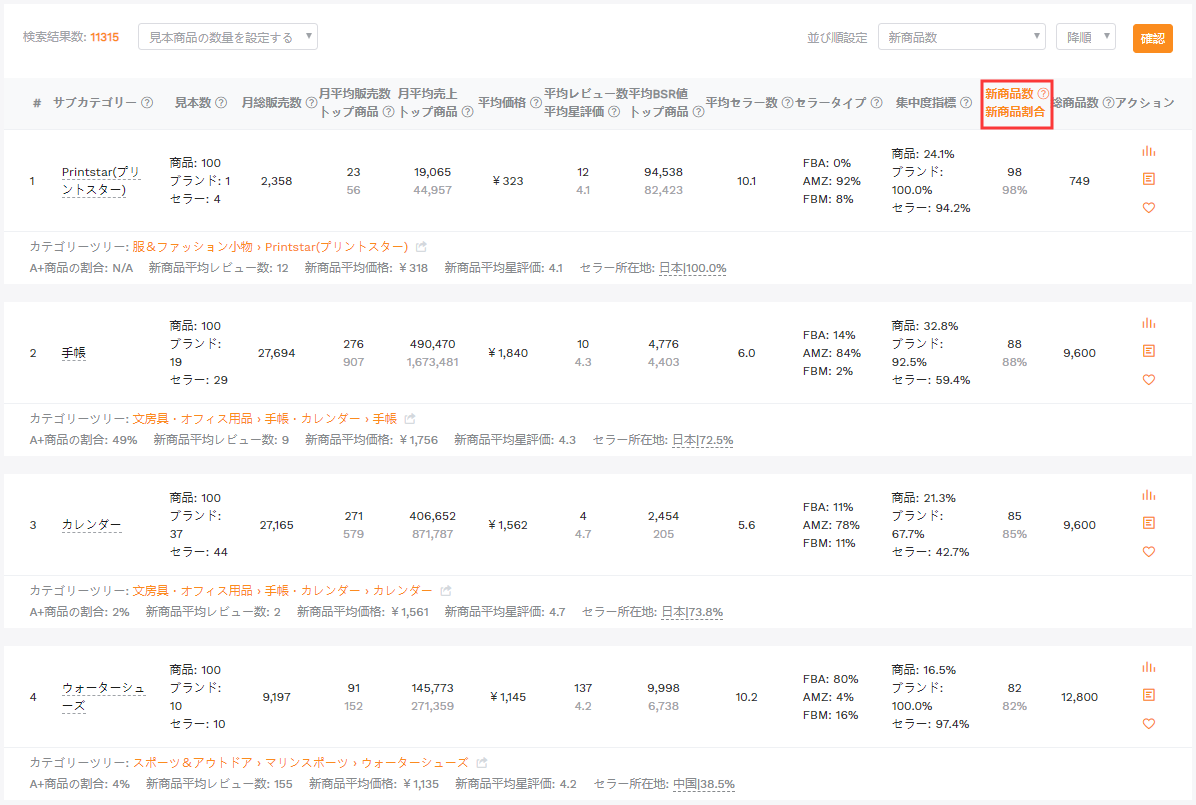1196x805 pixels.
Task: Open bar chart icon for ウォーターシューズ row
Action: [x=1148, y=667]
